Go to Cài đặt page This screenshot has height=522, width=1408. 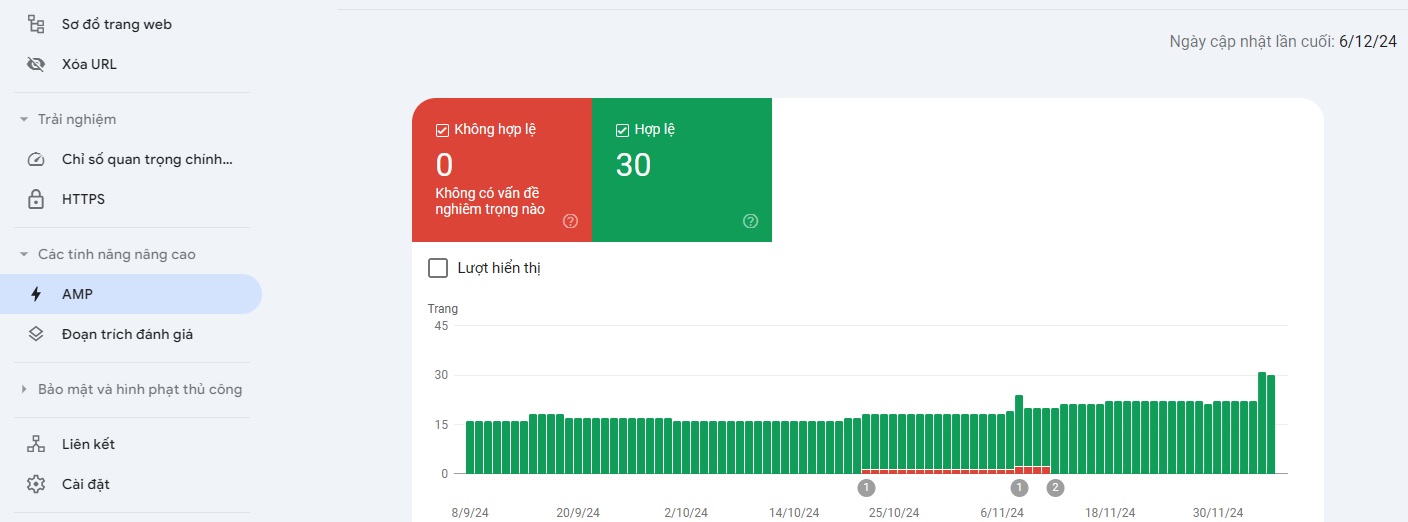(131, 484)
